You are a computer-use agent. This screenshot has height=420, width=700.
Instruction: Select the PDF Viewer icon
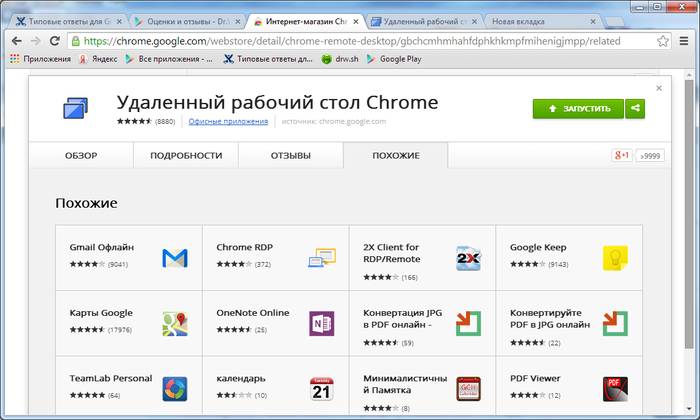pyautogui.click(x=615, y=389)
